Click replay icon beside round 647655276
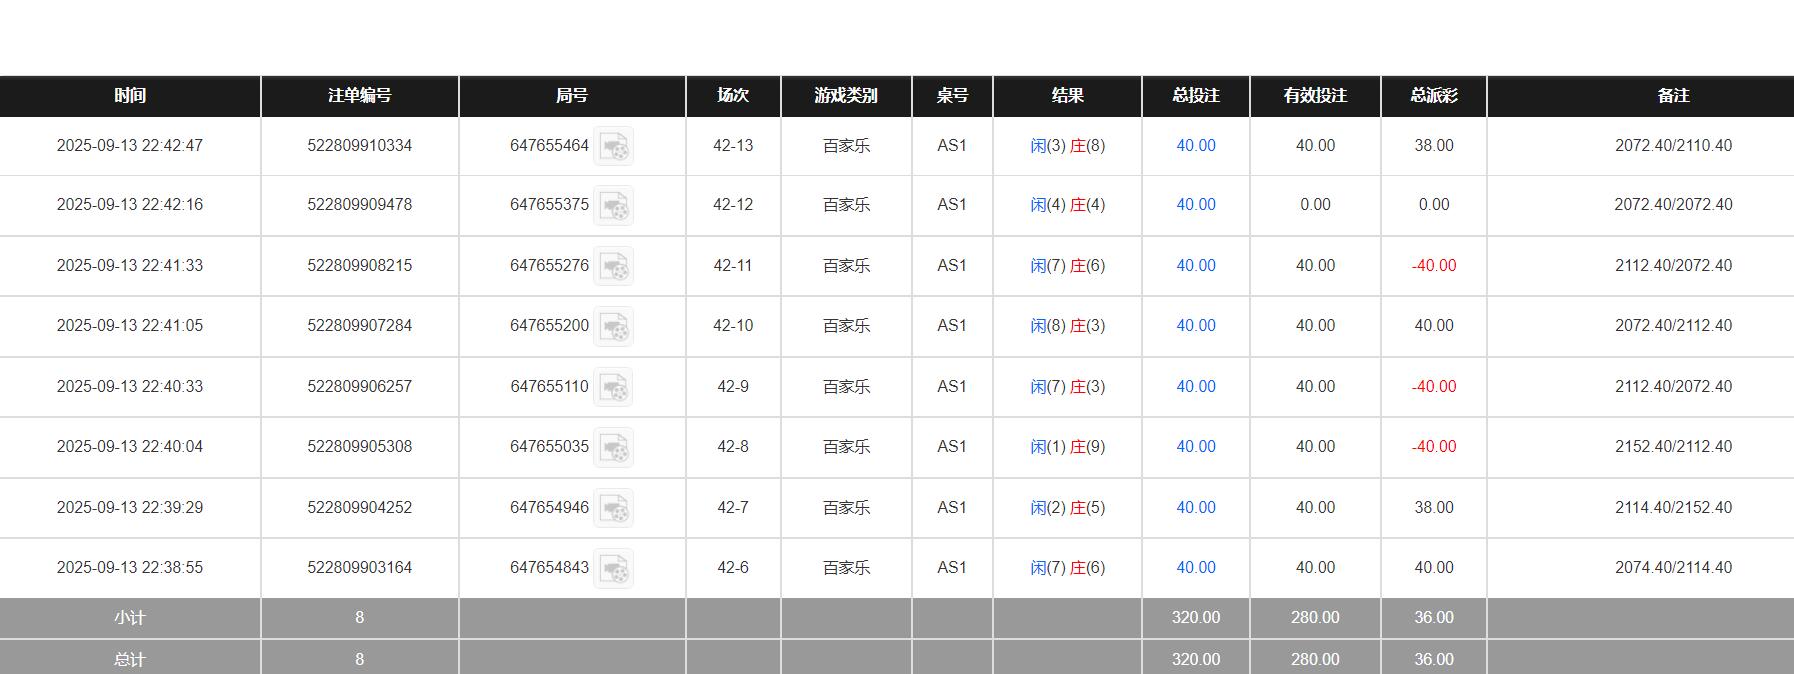 coord(613,266)
